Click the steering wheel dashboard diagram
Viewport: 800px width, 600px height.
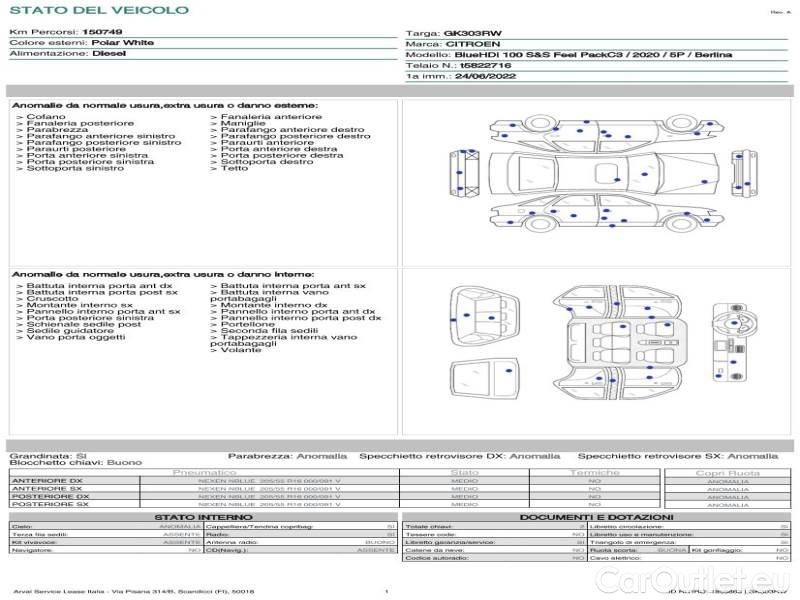click(x=735, y=342)
